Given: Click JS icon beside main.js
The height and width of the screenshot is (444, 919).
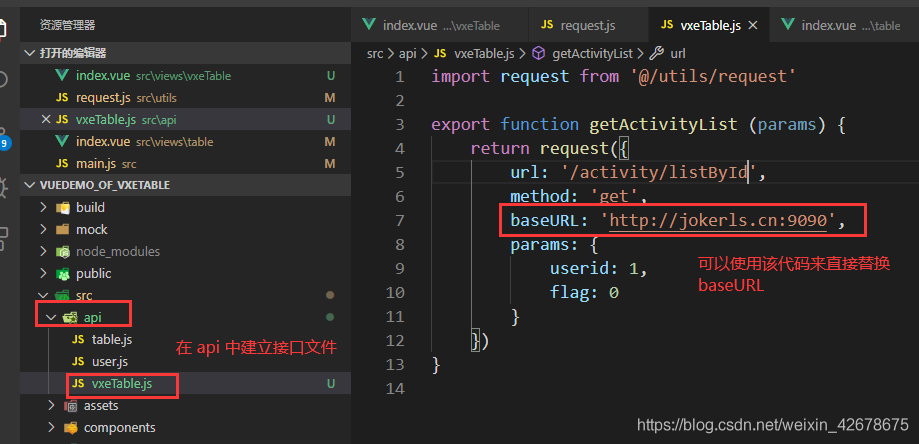Looking at the screenshot, I should click(x=62, y=163).
